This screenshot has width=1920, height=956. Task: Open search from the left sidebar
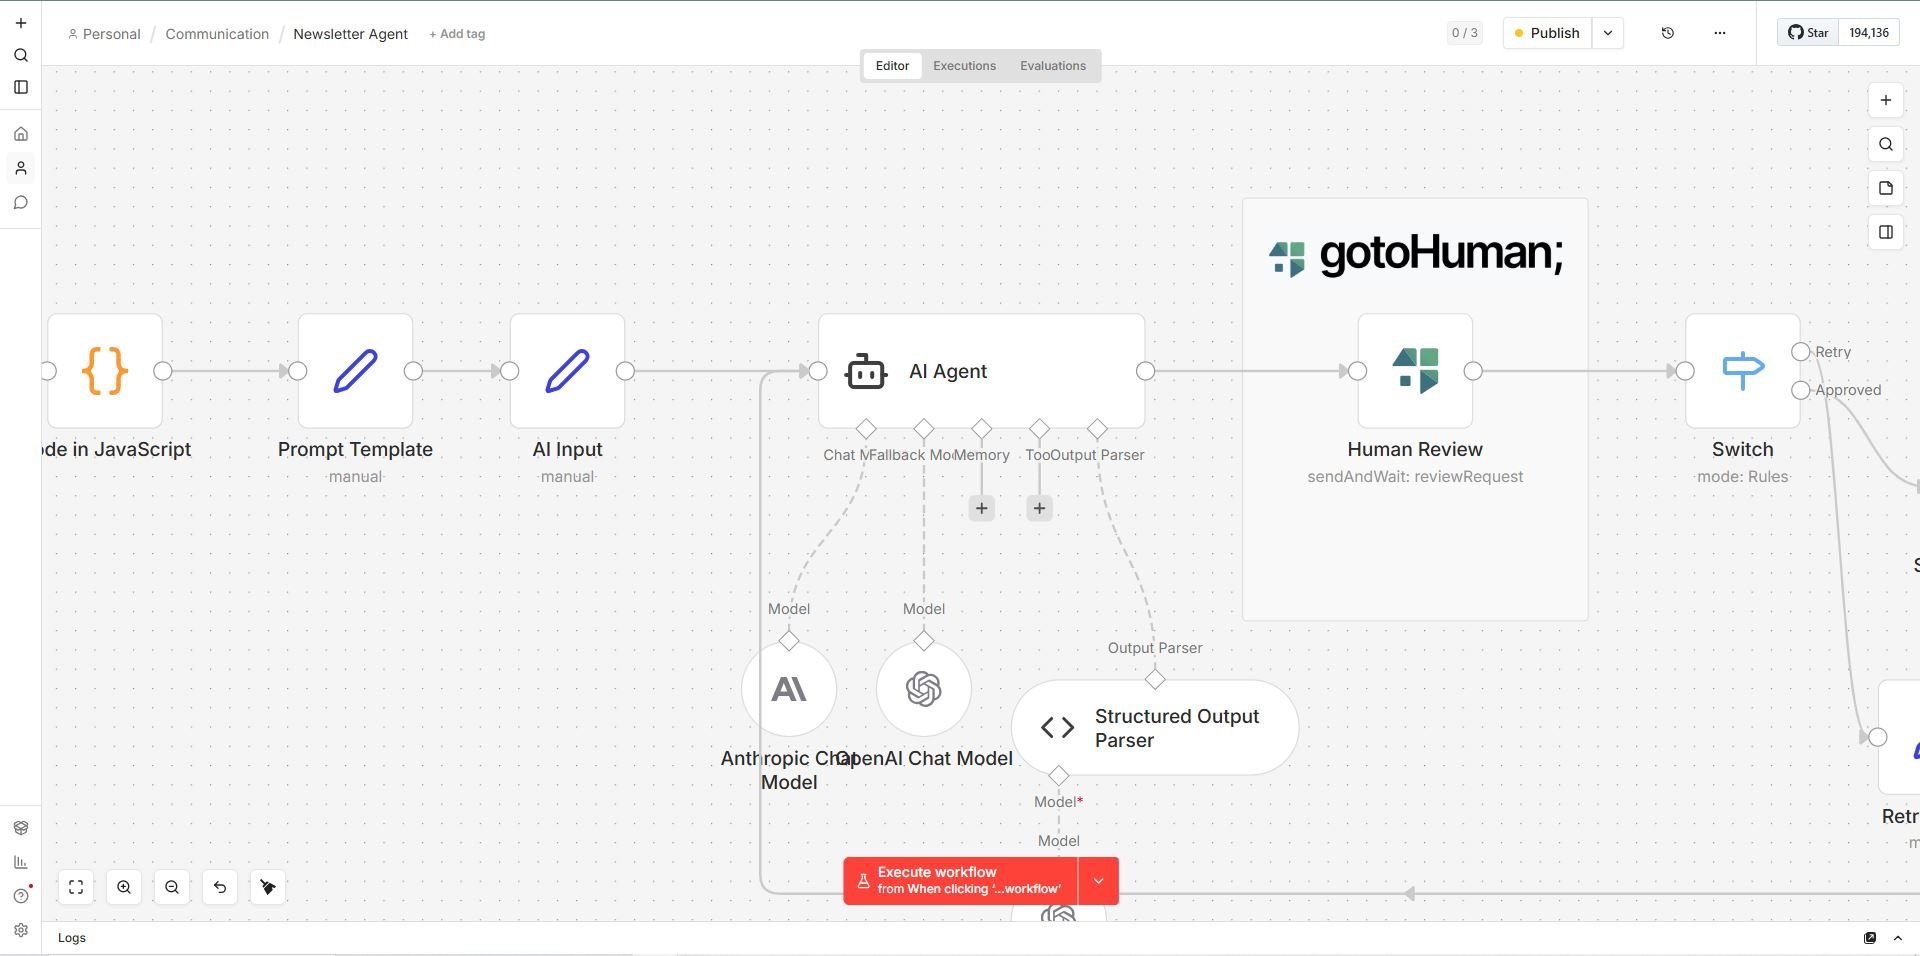[21, 55]
